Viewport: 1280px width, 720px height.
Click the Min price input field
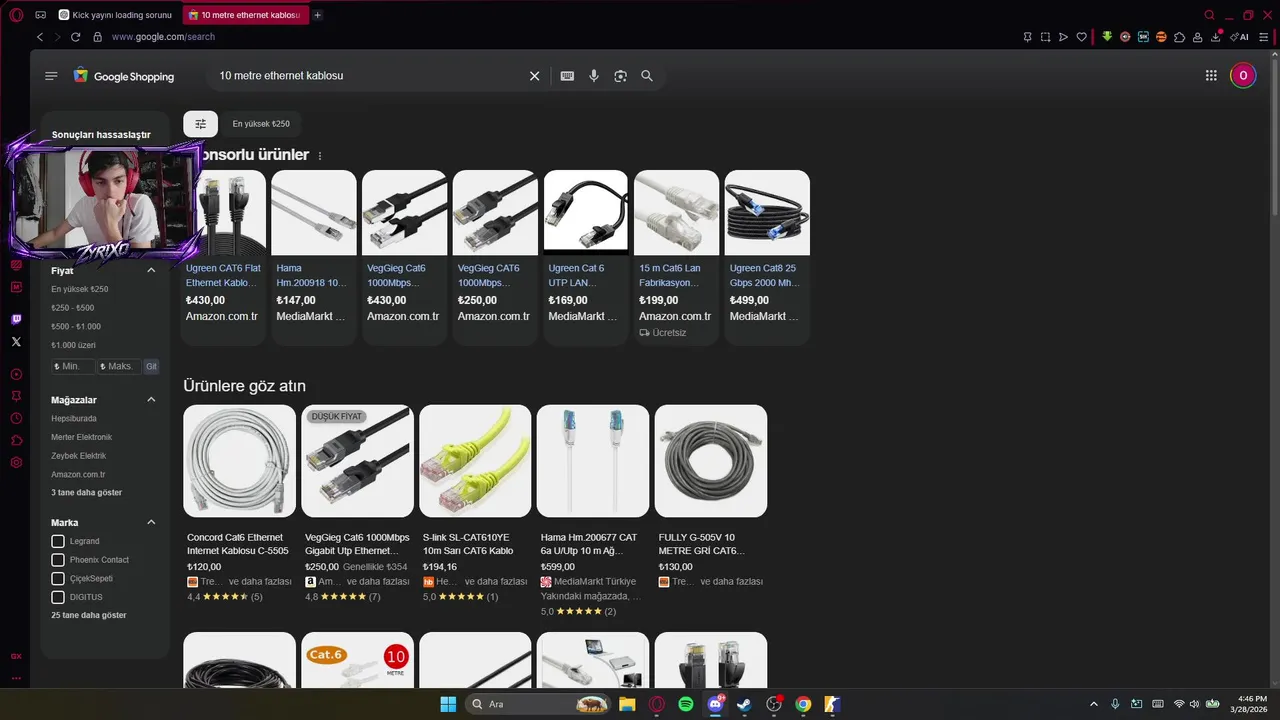coord(73,367)
